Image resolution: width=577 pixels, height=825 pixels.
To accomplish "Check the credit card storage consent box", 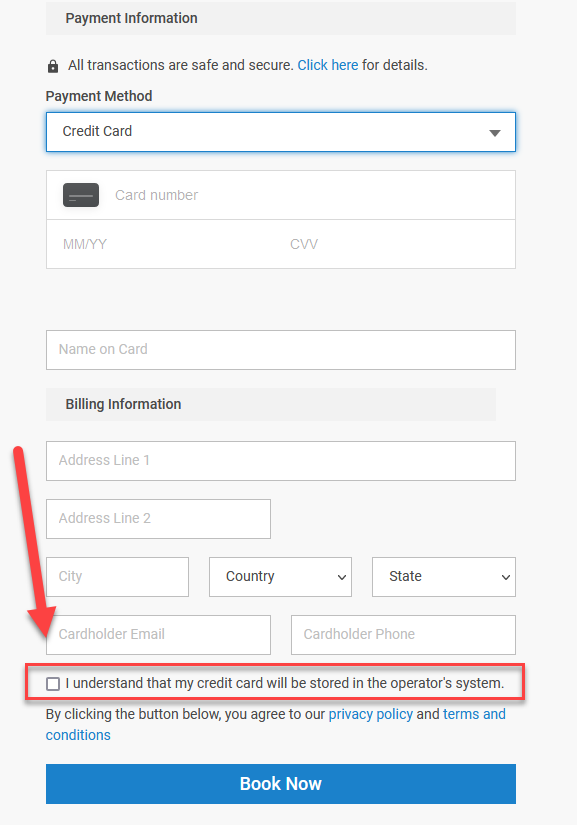I will coord(53,683).
